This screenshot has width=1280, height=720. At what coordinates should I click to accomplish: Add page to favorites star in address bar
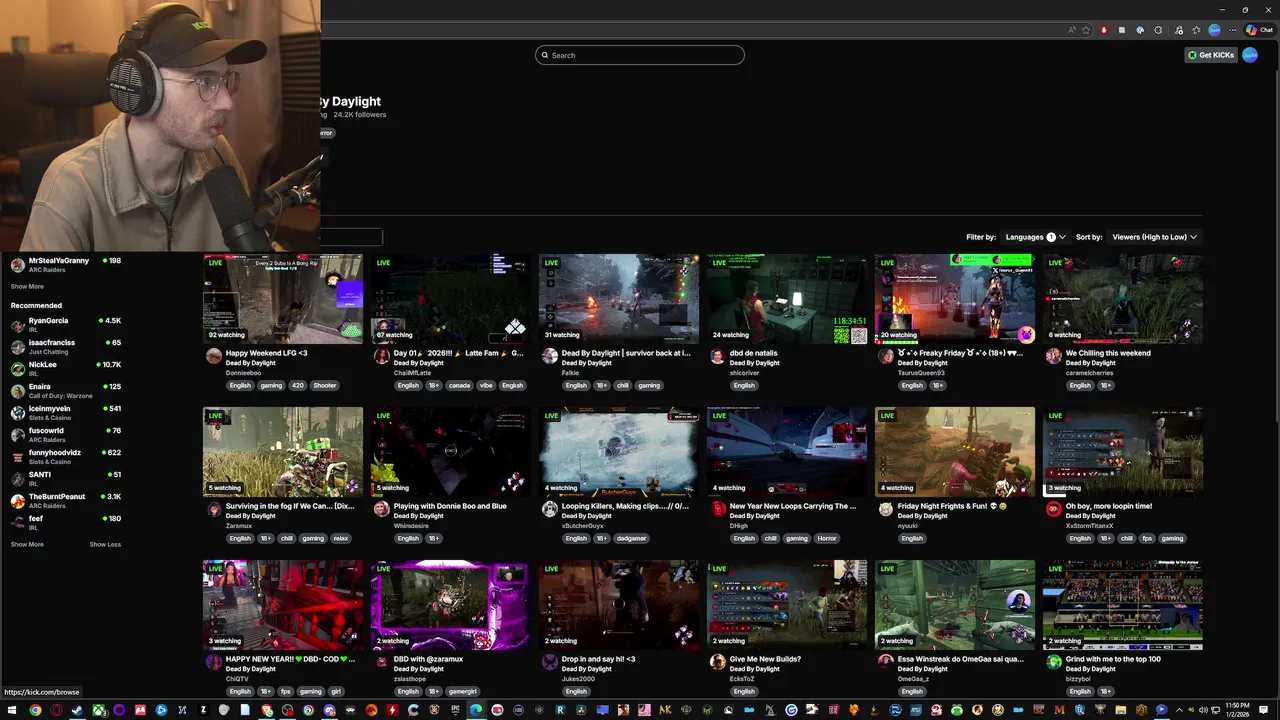coord(1086,30)
